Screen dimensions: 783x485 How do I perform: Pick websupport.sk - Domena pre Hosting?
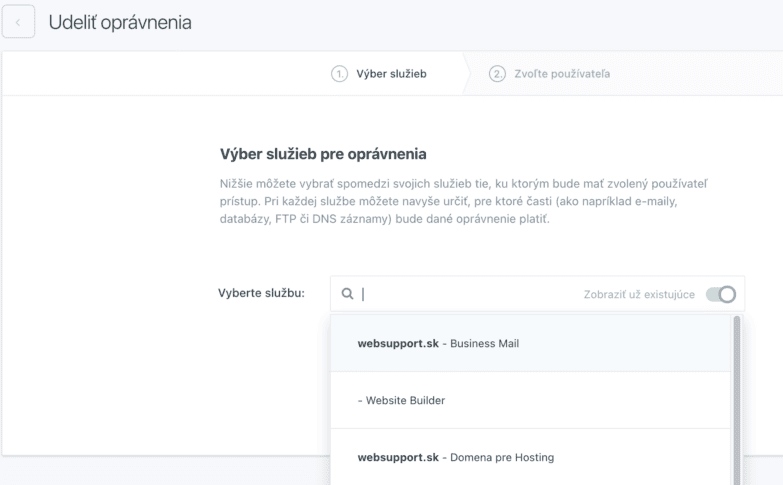(455, 457)
